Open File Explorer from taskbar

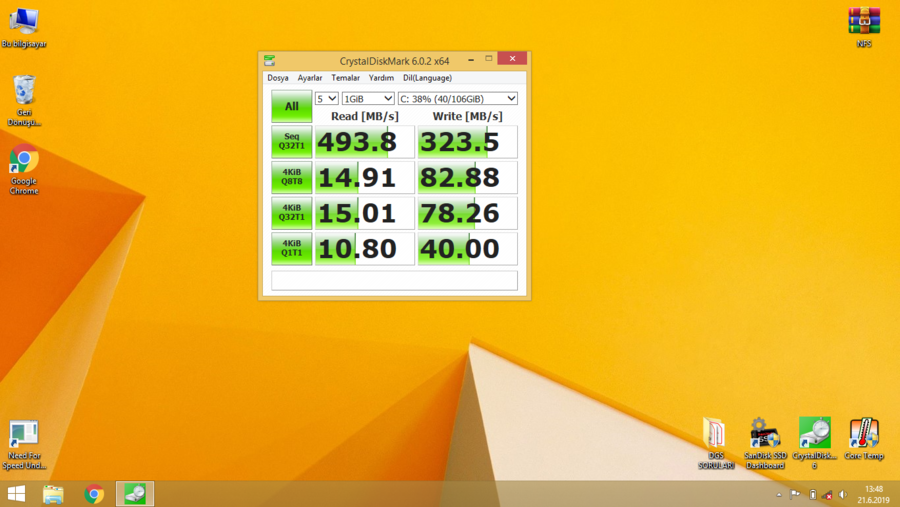click(x=53, y=494)
